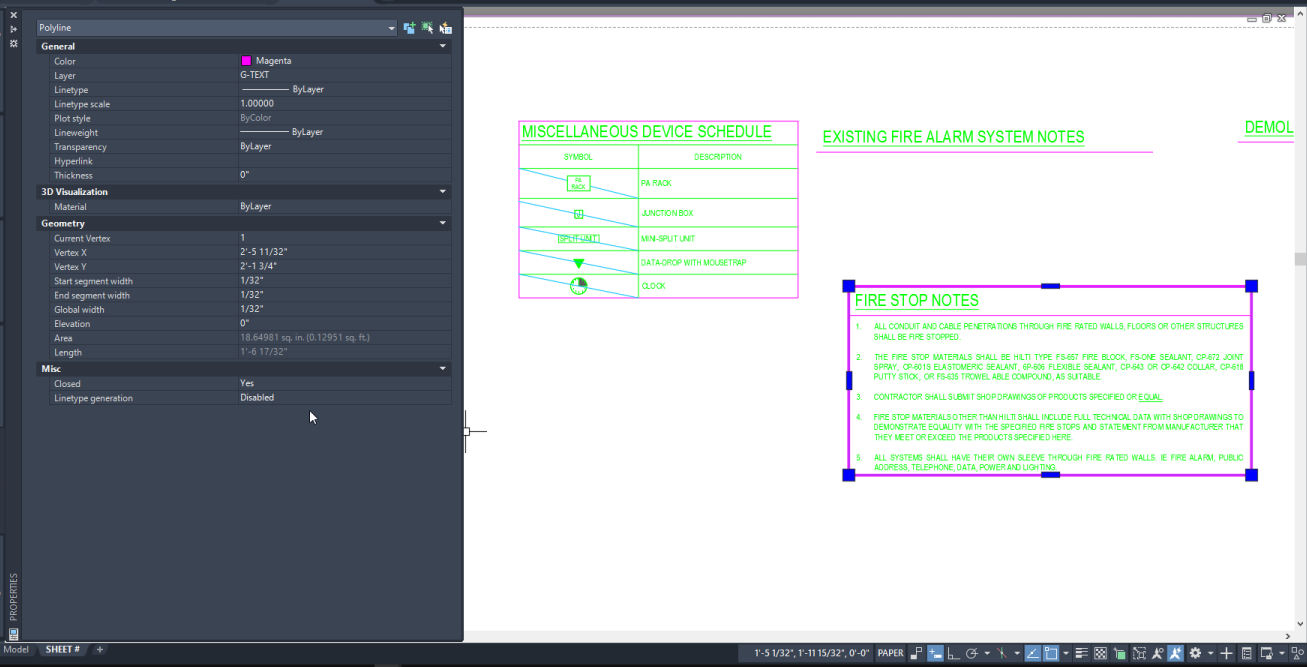Toggle the PICKADD value icon

pos(409,27)
